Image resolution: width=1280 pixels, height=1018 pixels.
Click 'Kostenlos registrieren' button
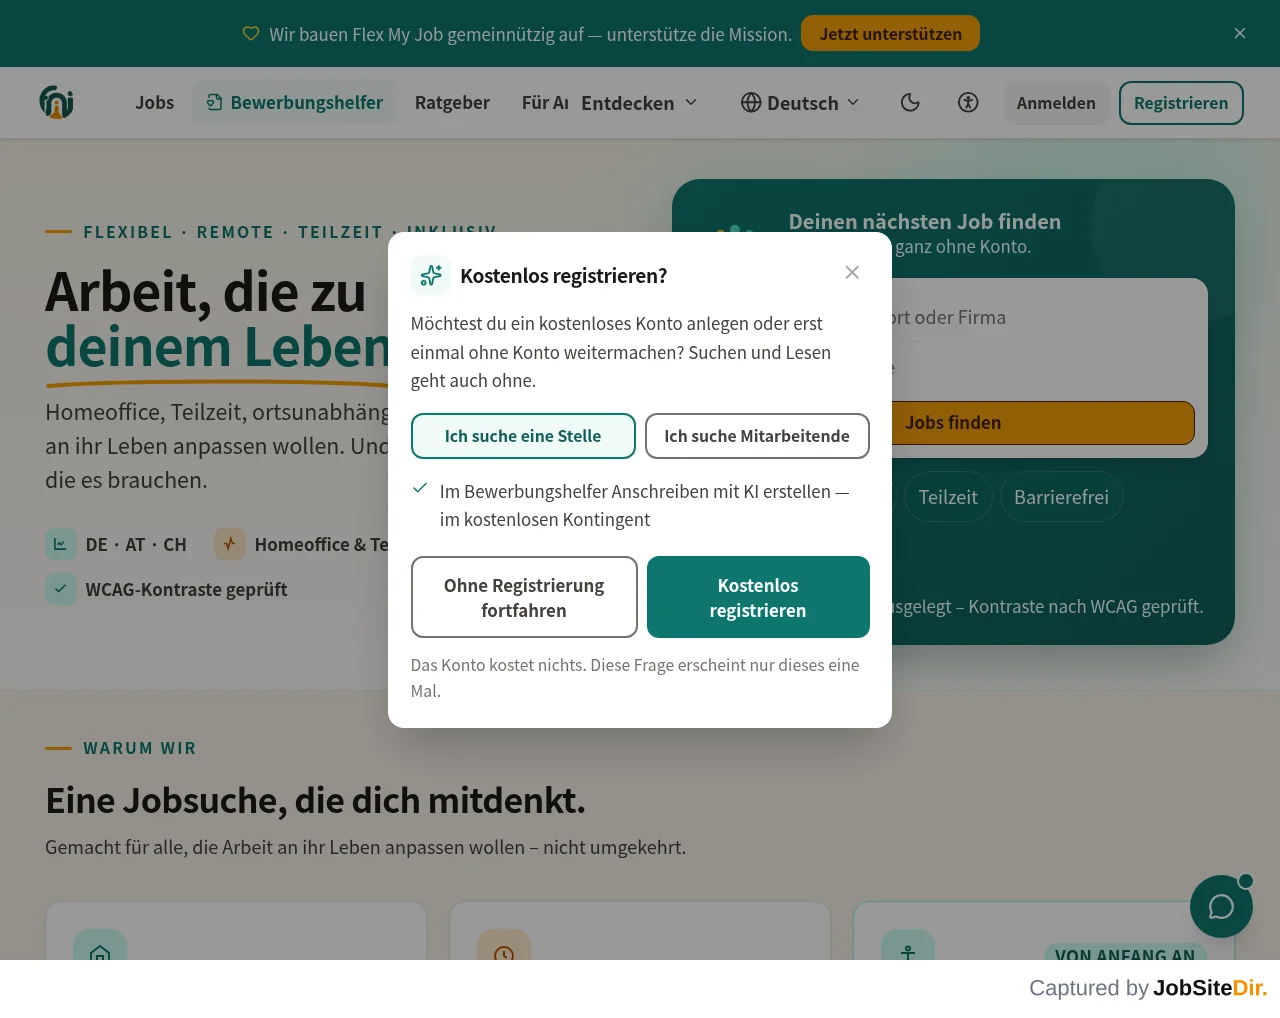(758, 597)
